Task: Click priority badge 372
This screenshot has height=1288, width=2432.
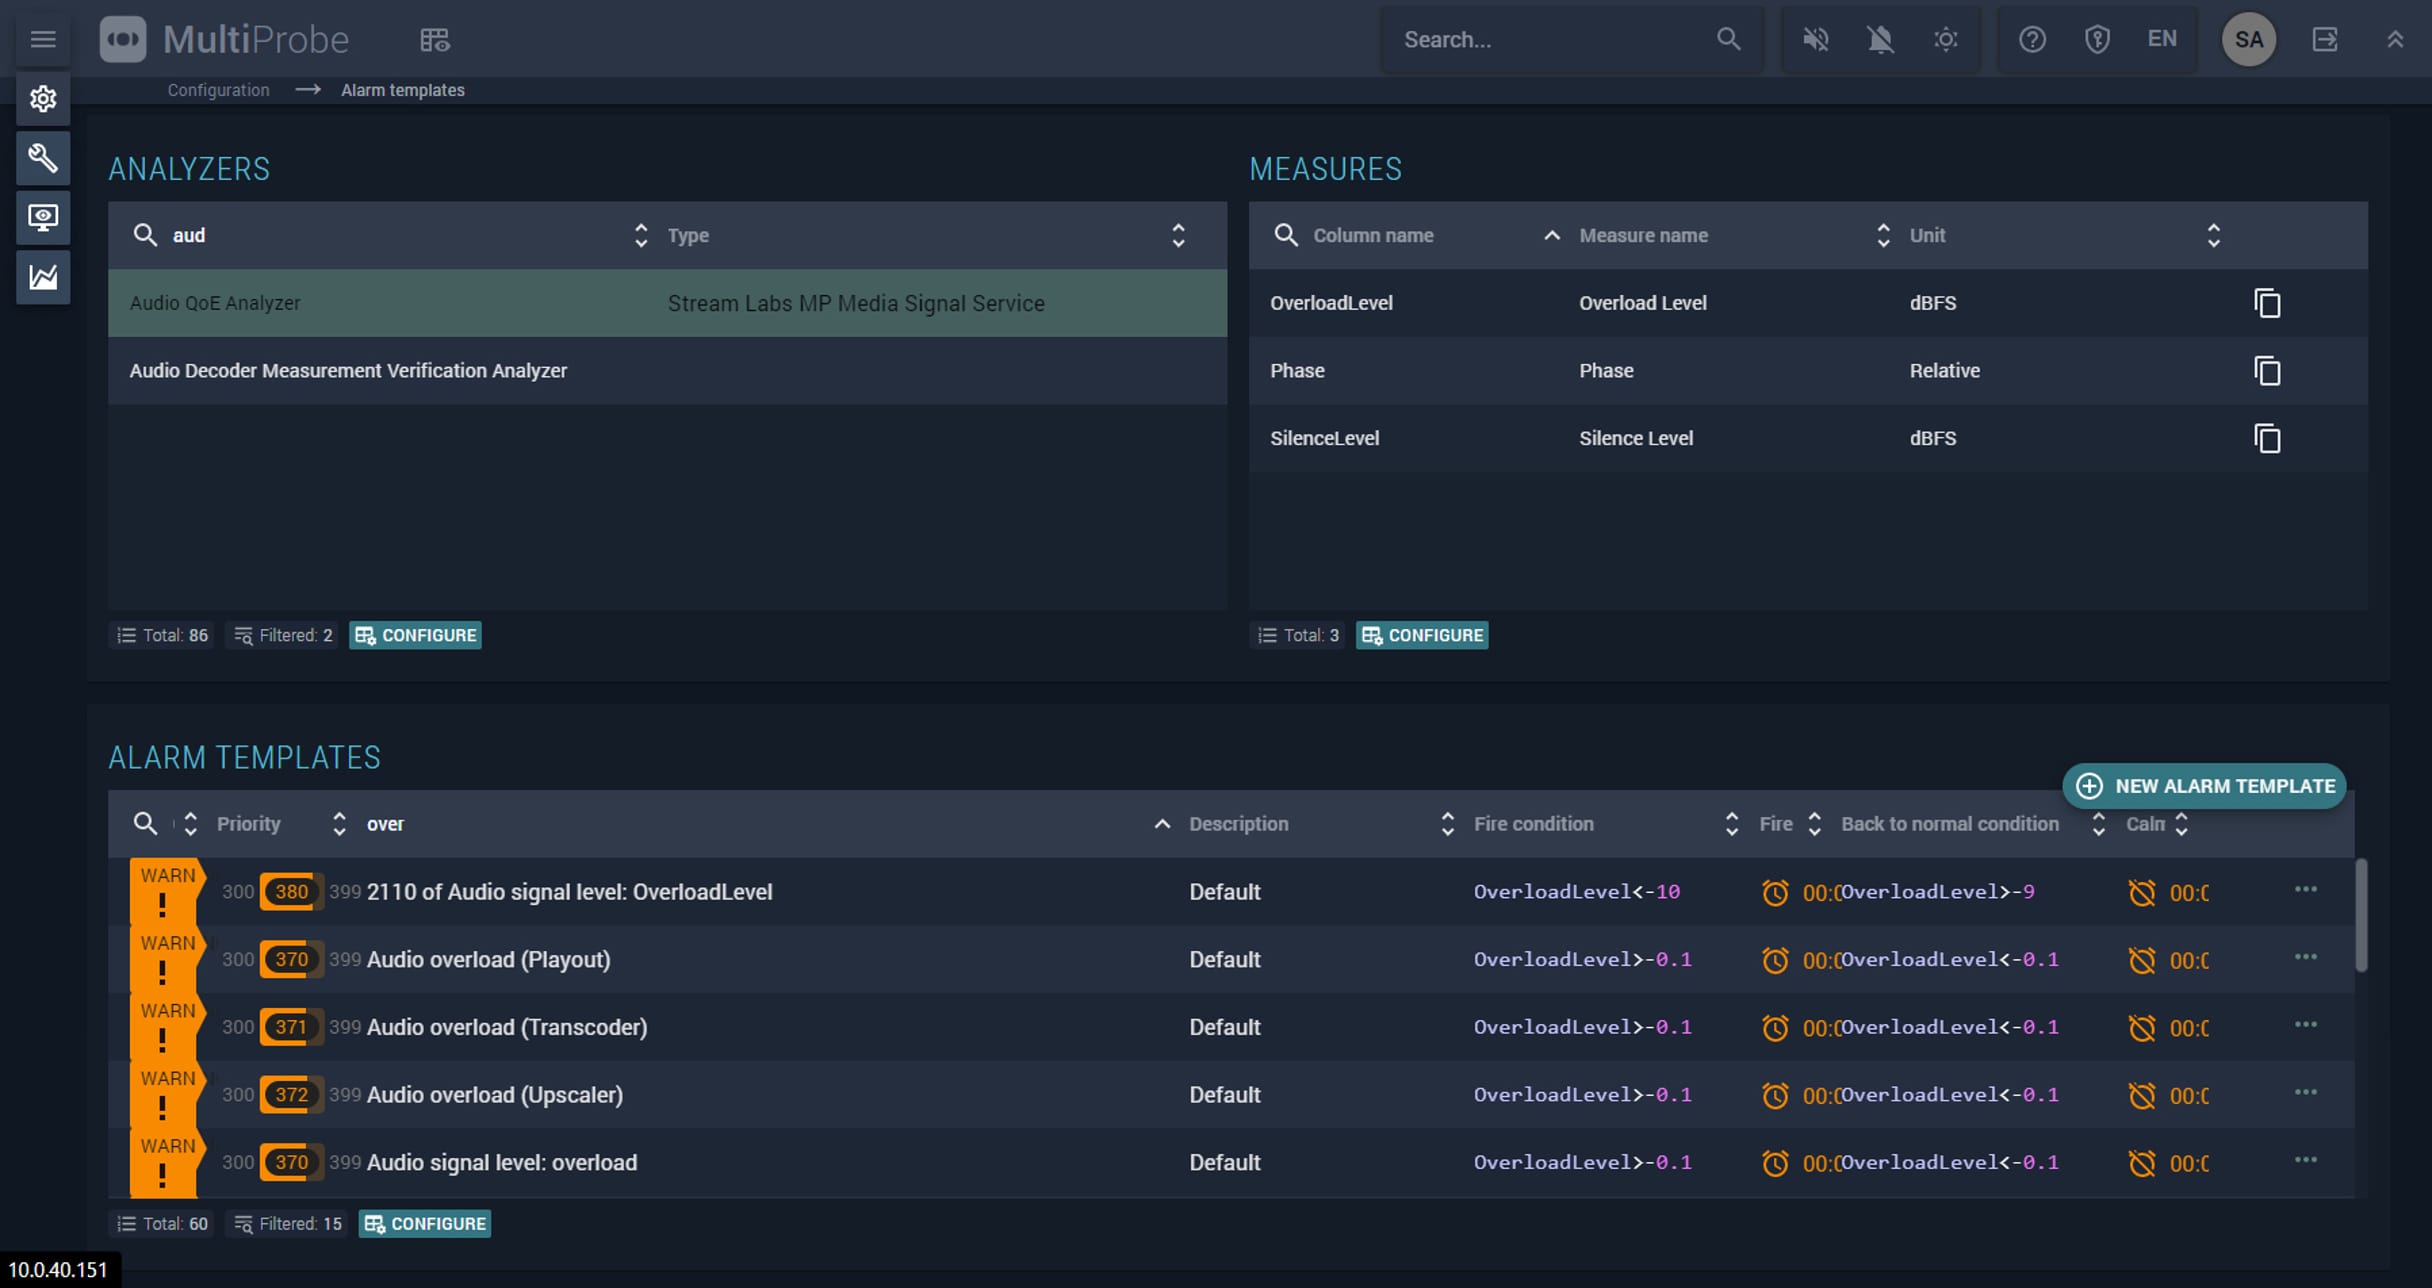Action: point(291,1095)
